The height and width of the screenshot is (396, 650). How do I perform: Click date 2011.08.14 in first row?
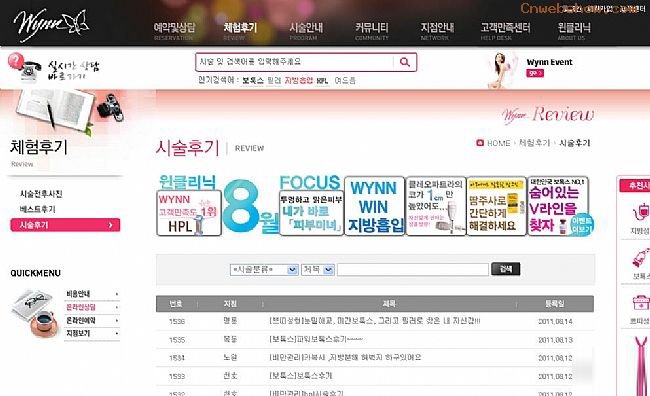(x=555, y=321)
